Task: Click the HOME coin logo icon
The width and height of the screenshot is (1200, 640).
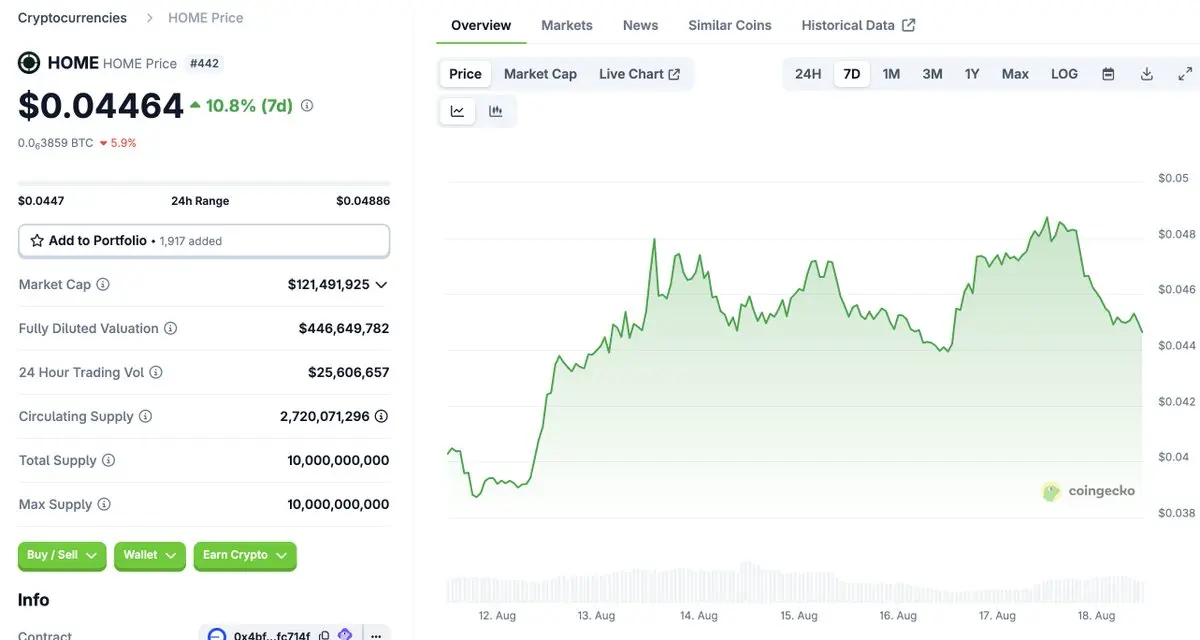Action: (x=29, y=63)
